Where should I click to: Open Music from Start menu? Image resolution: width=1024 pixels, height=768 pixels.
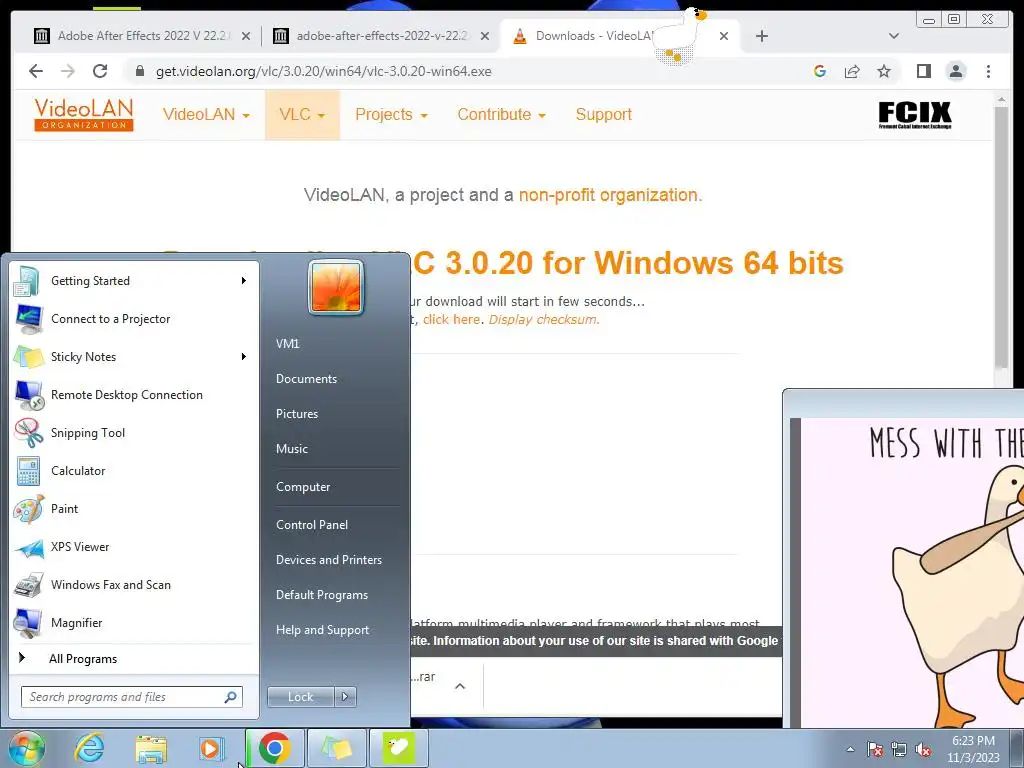(x=292, y=449)
